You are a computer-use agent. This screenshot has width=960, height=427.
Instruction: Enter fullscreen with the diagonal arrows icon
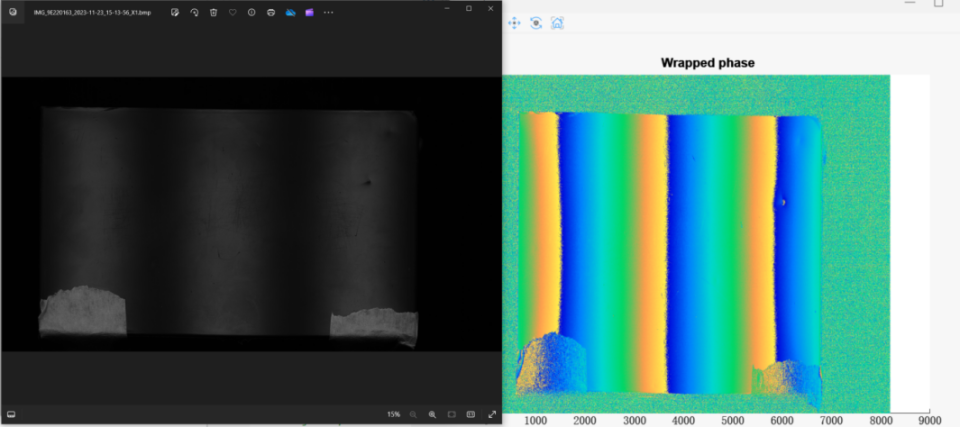tap(492, 415)
